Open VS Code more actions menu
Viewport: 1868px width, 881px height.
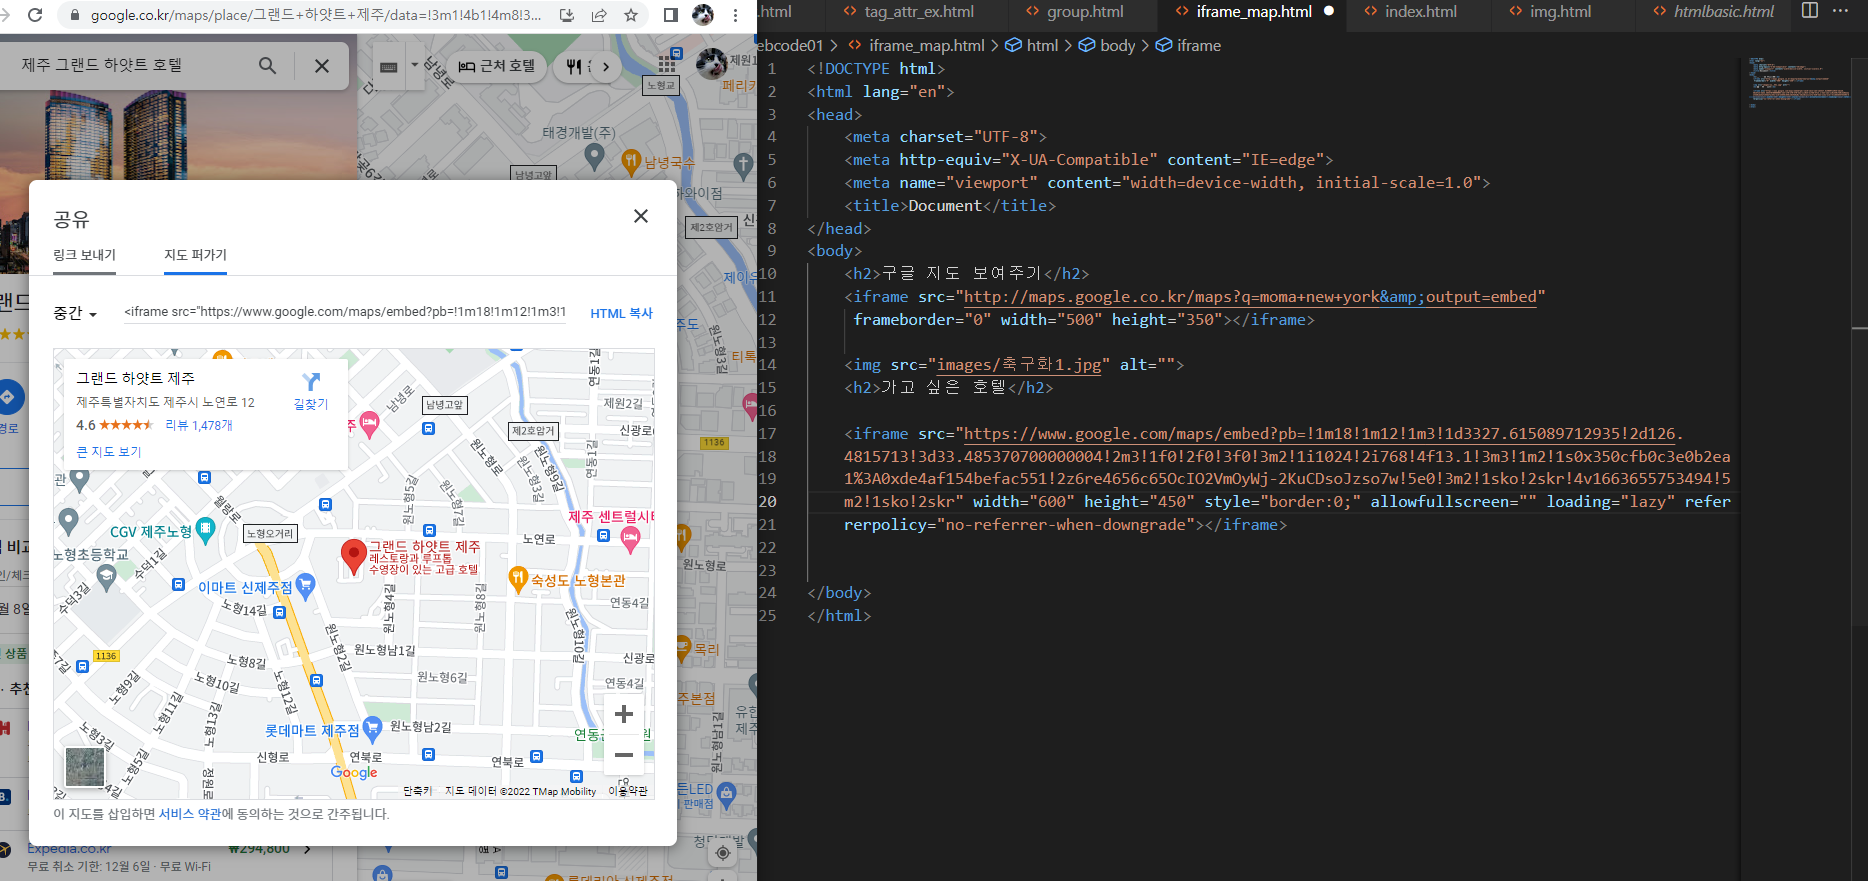[x=1841, y=11]
